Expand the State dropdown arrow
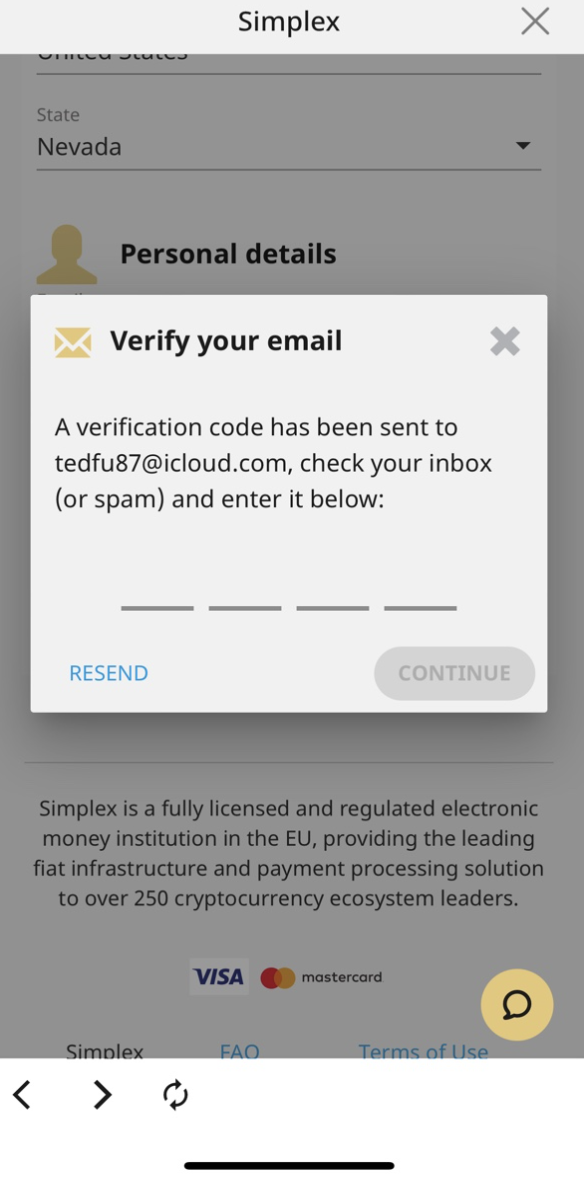The height and width of the screenshot is (1180, 584). [523, 146]
